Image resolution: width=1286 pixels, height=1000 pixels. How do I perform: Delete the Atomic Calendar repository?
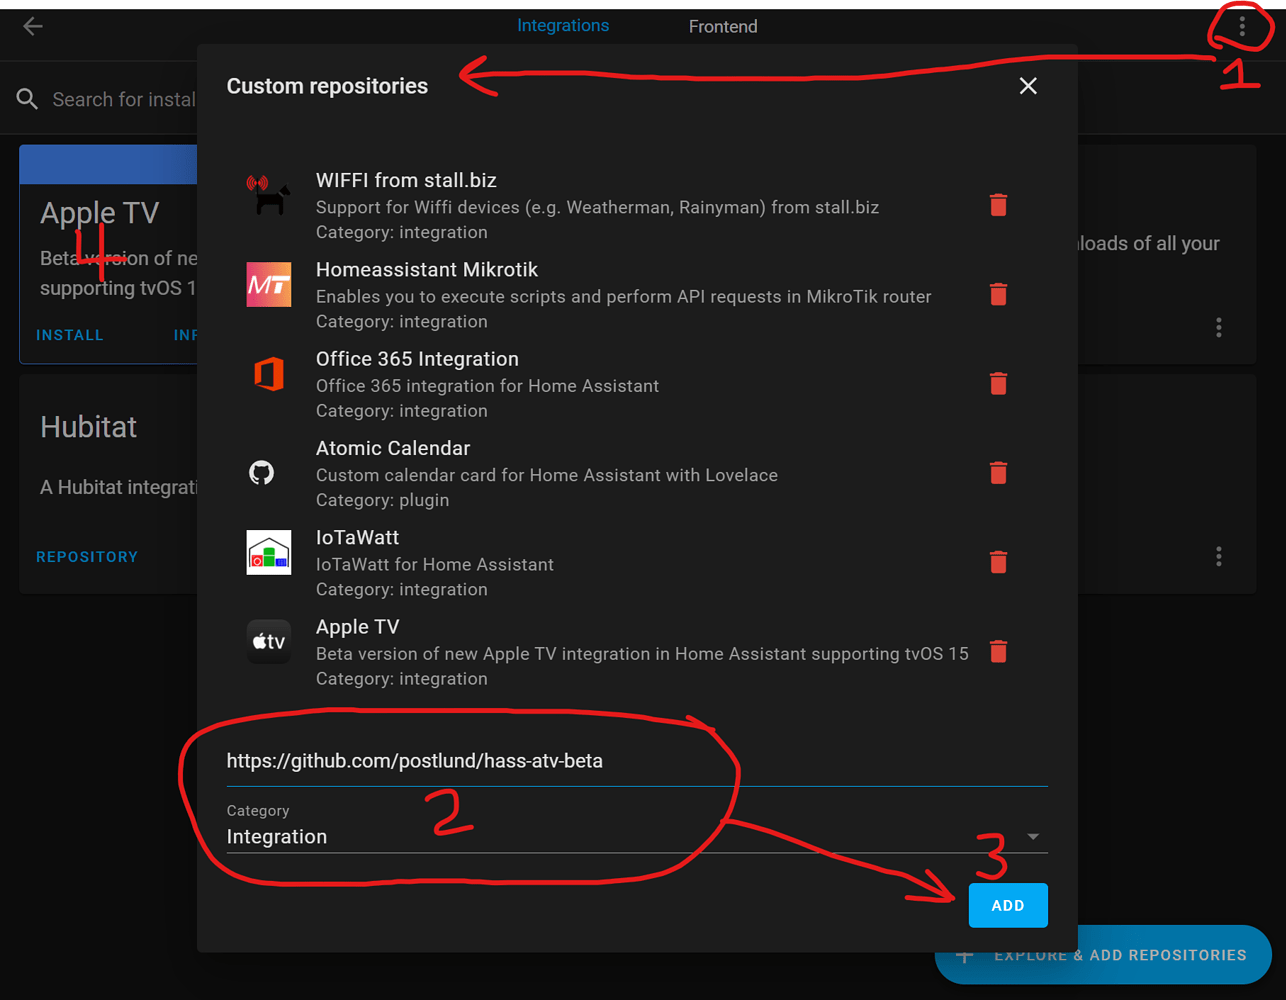coord(998,473)
